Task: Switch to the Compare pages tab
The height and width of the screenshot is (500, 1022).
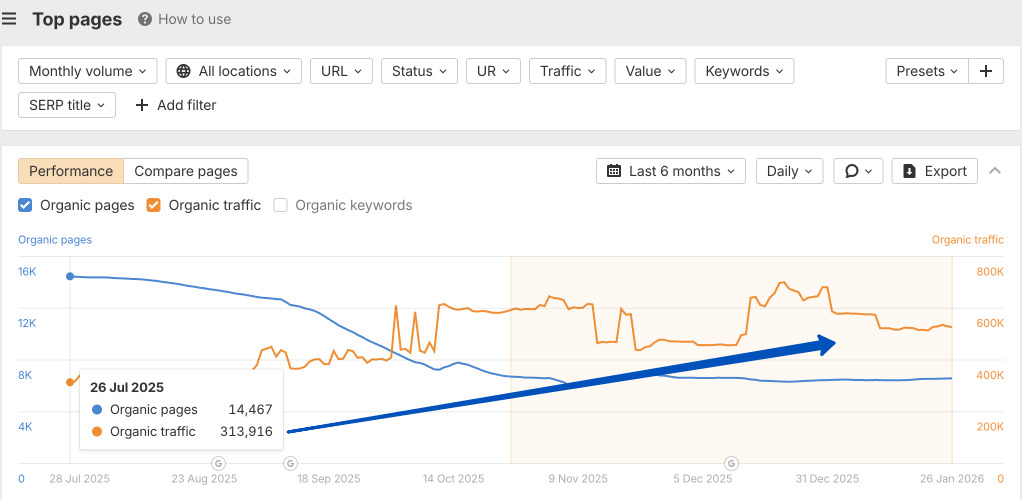Action: click(x=186, y=171)
